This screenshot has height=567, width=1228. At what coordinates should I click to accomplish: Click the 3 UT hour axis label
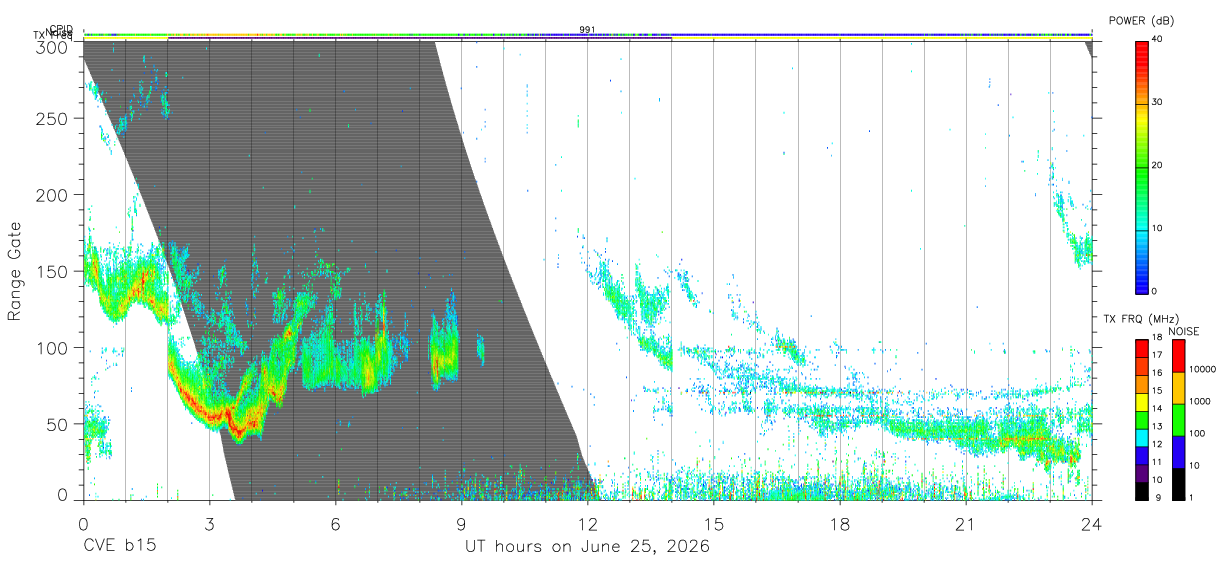[209, 523]
